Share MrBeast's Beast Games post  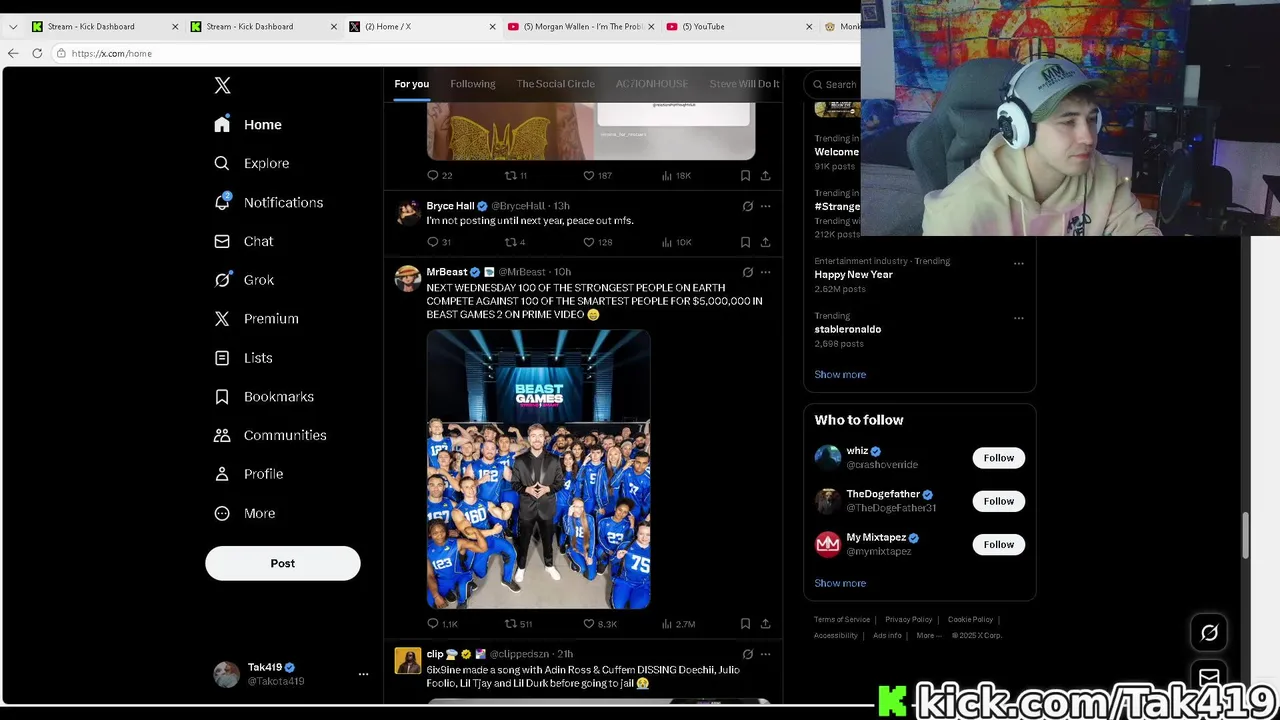pyautogui.click(x=765, y=624)
